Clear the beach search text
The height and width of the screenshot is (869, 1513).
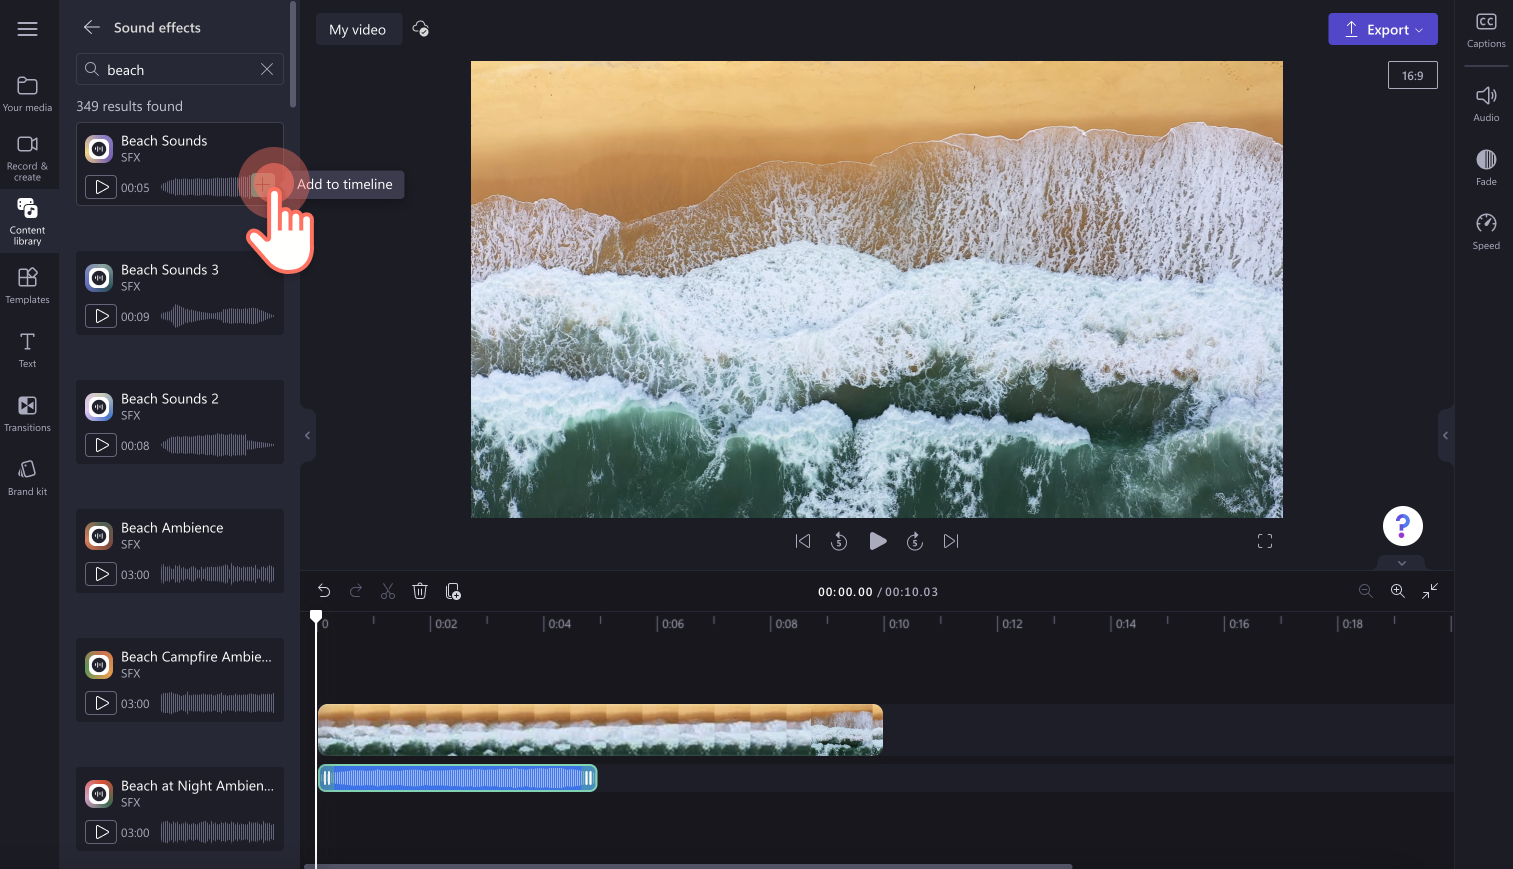[x=267, y=69]
